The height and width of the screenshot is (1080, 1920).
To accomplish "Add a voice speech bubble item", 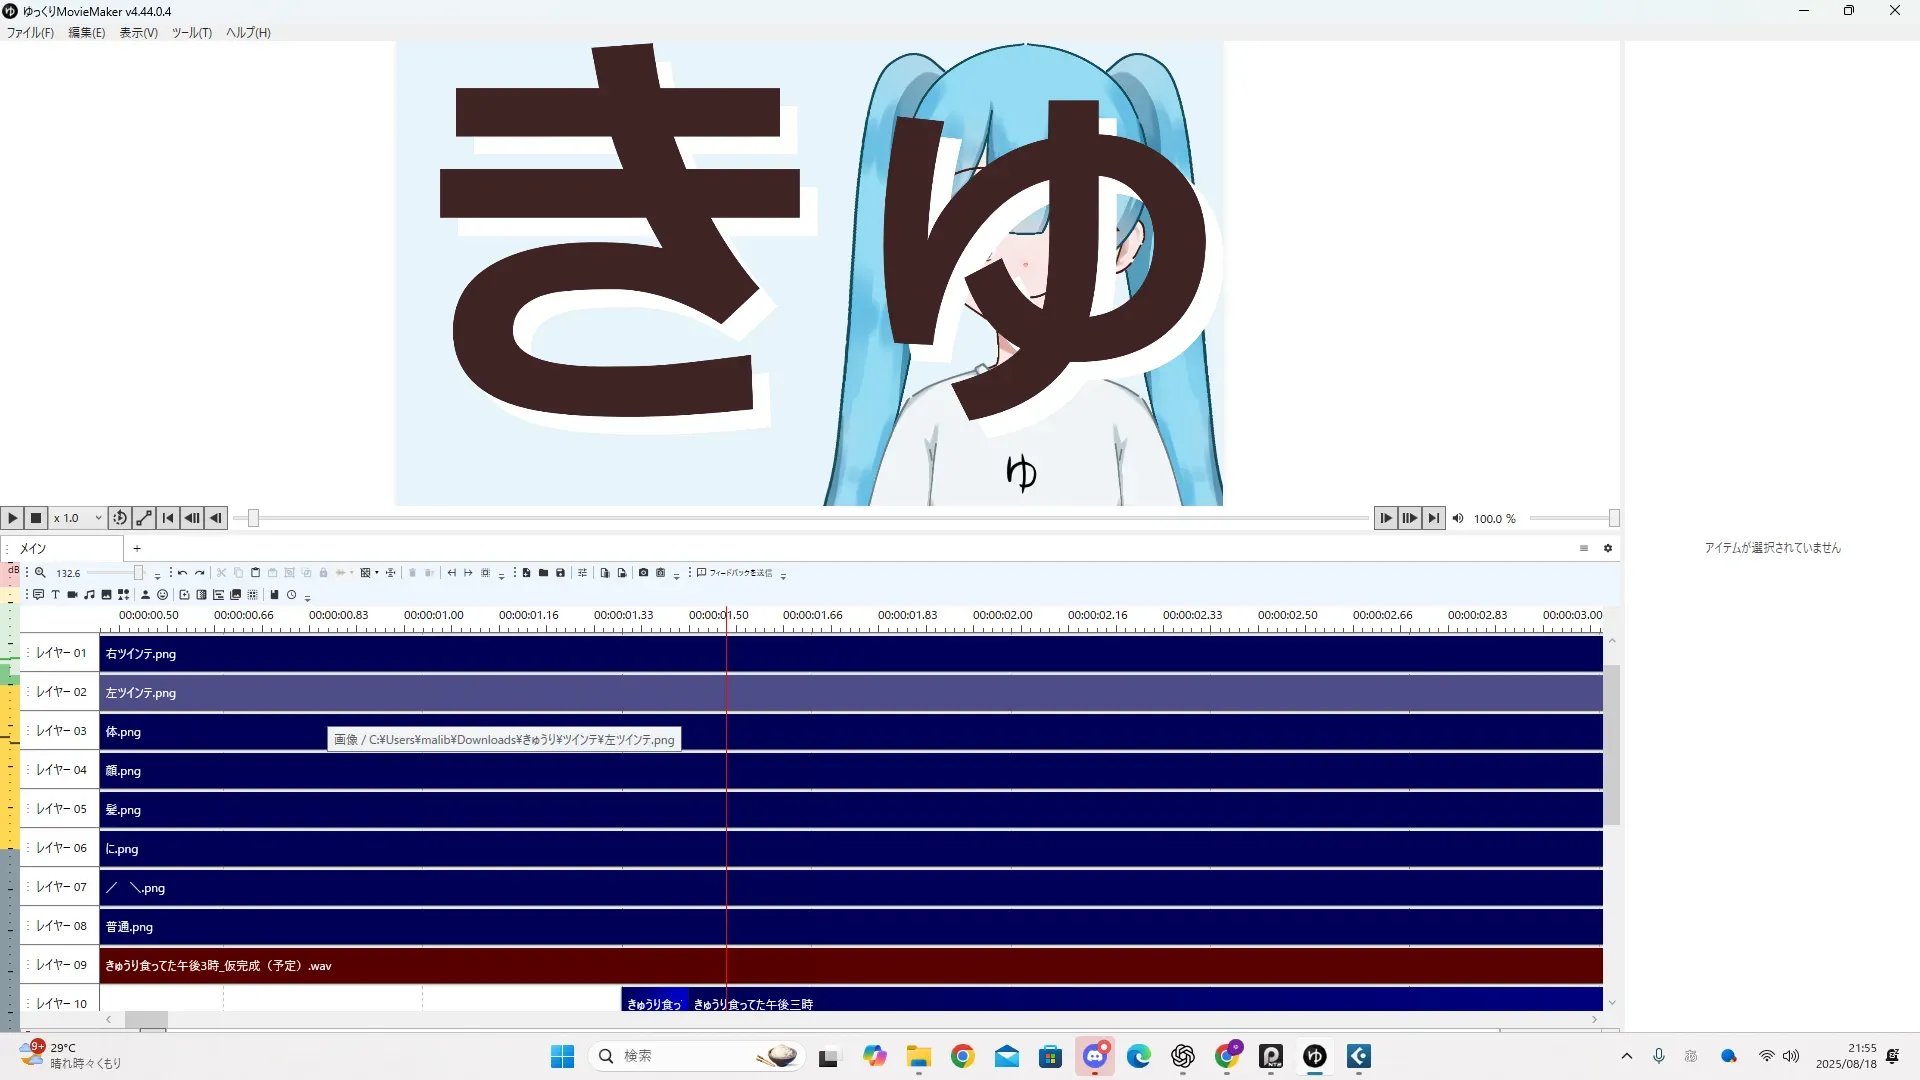I will tap(38, 595).
